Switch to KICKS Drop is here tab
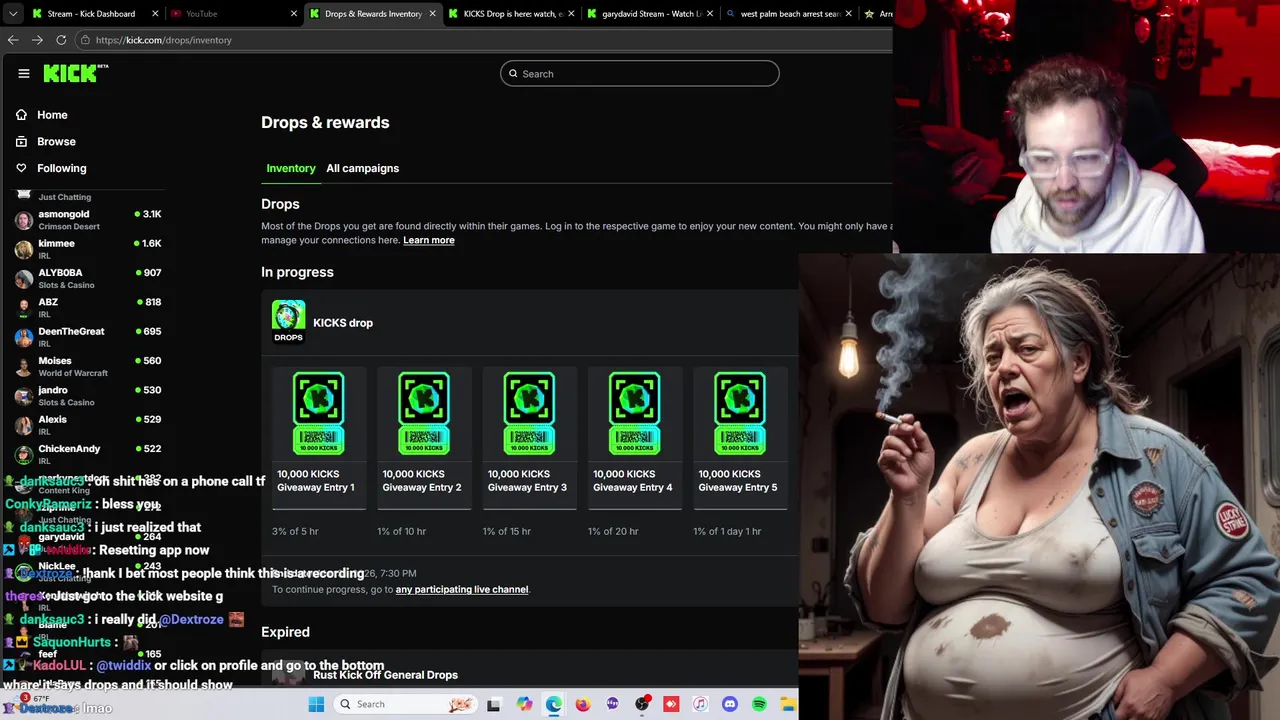This screenshot has width=1280, height=720. coord(510,14)
